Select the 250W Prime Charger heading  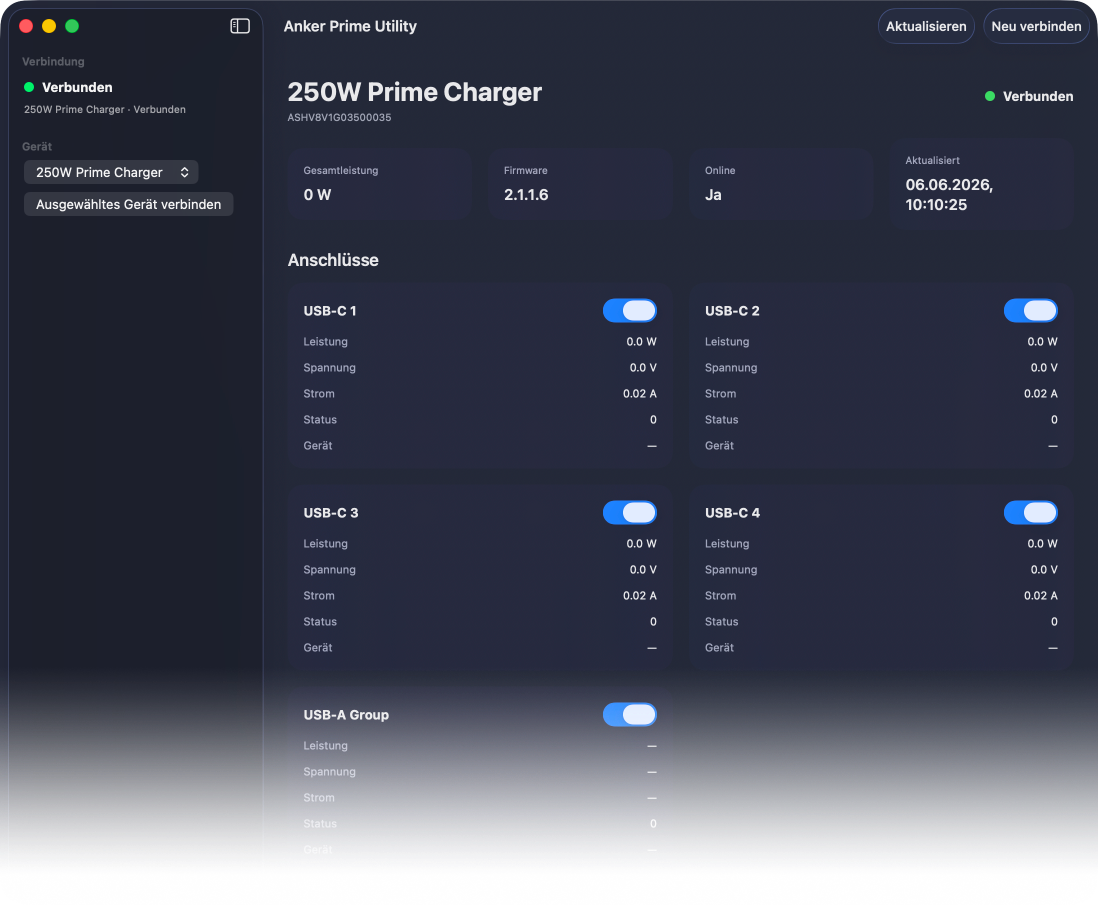[415, 92]
